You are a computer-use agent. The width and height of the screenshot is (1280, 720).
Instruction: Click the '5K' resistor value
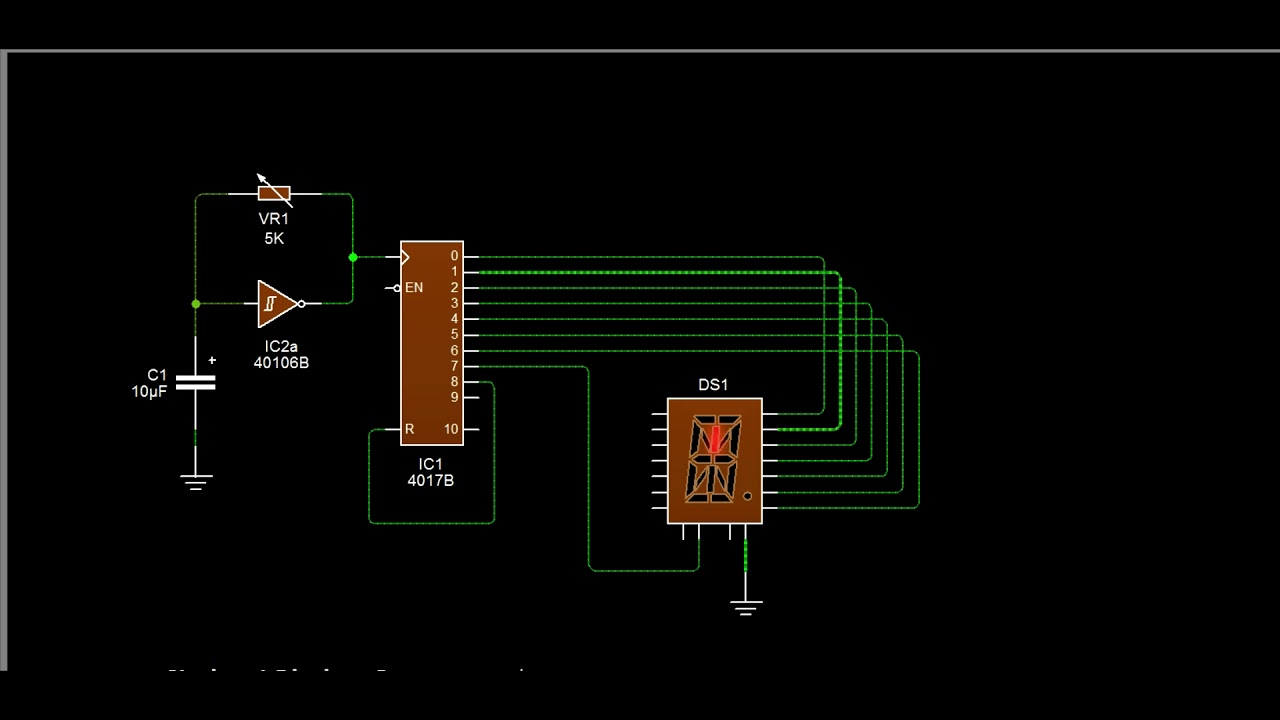274,239
